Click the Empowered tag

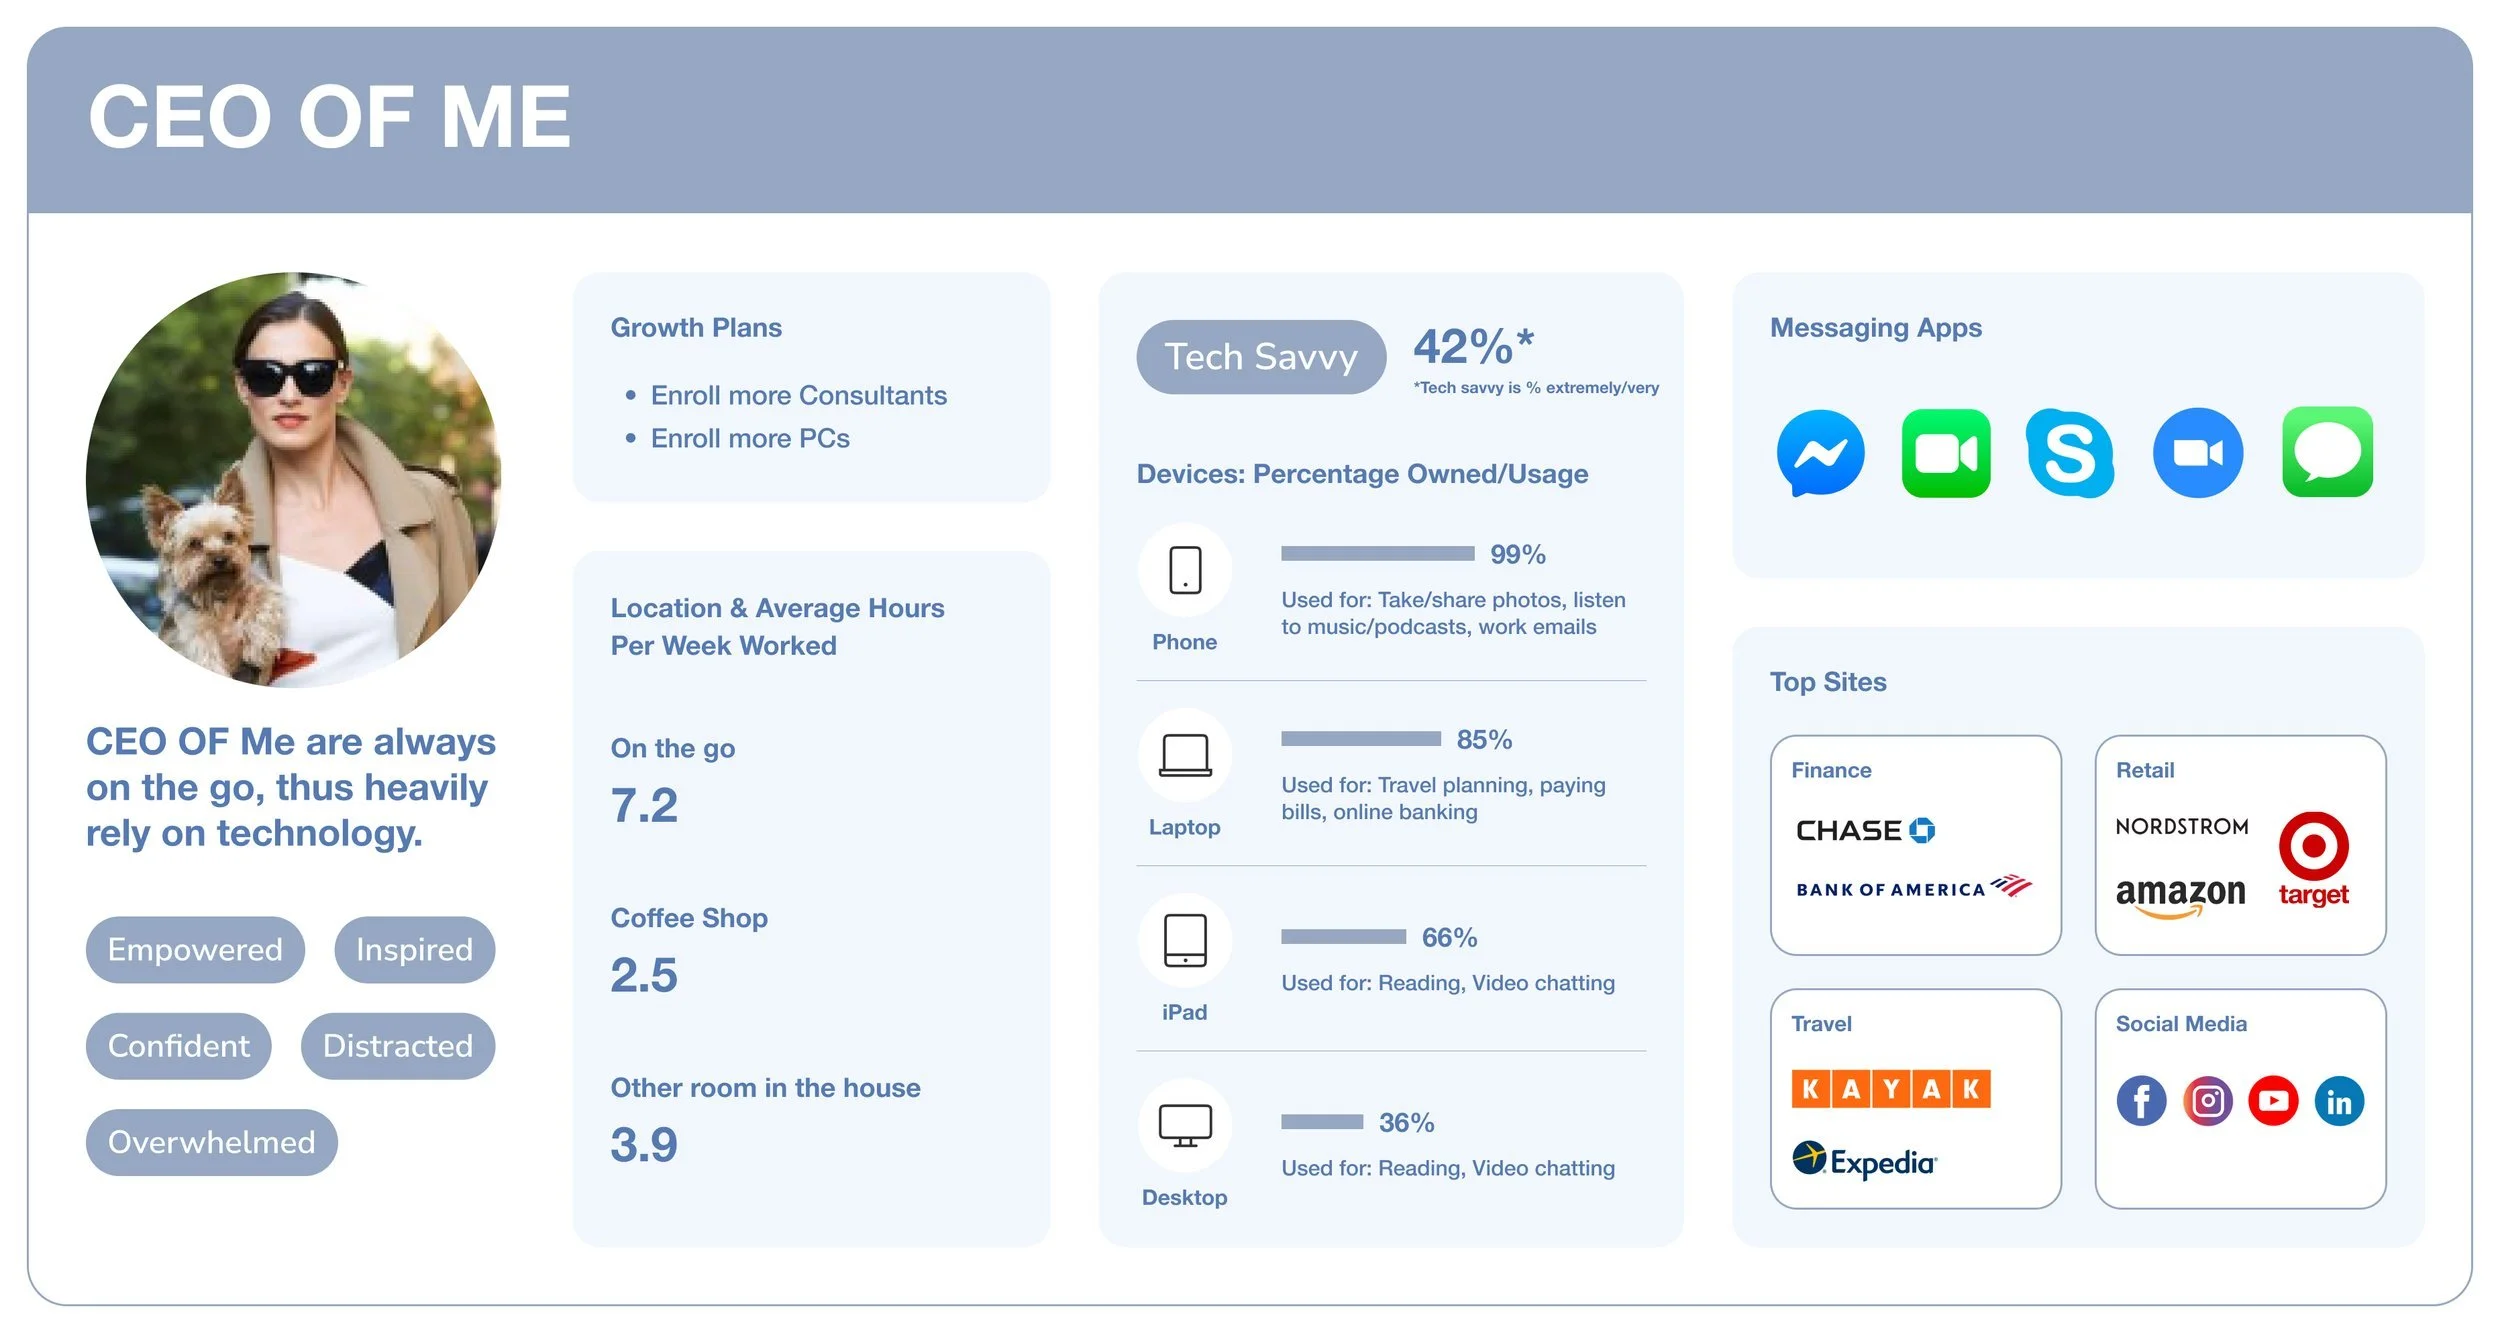point(195,949)
